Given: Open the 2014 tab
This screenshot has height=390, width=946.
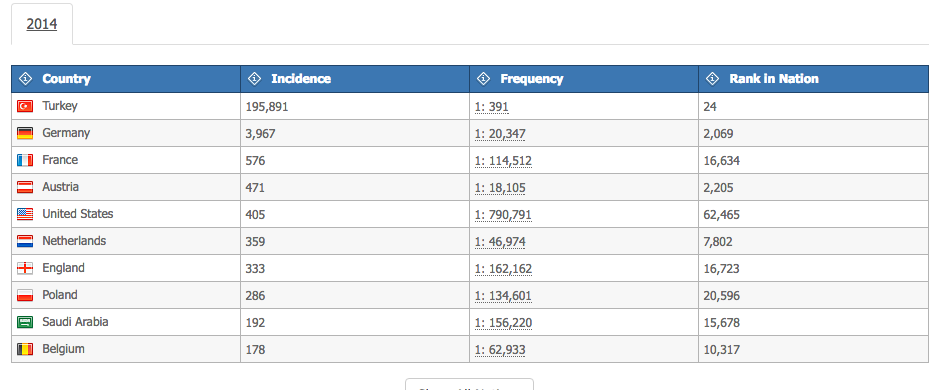Looking at the screenshot, I should pyautogui.click(x=42, y=24).
